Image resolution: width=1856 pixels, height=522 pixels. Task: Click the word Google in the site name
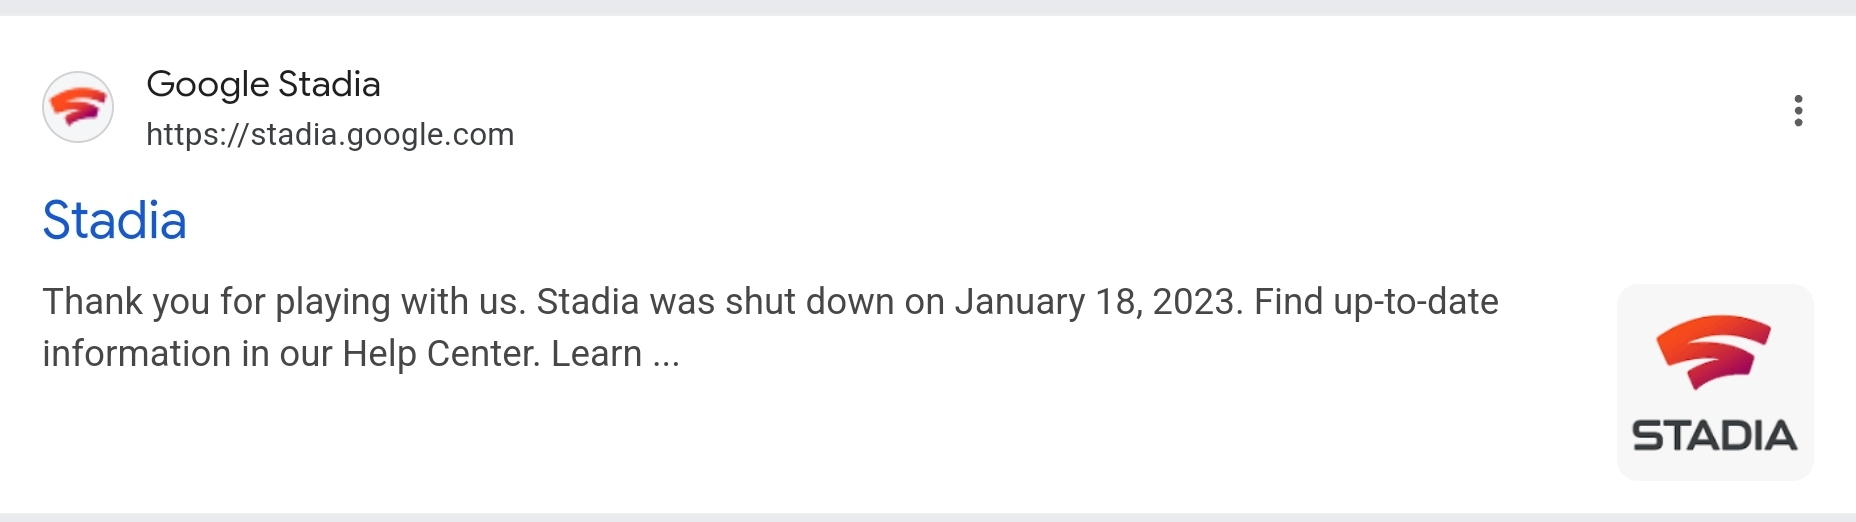tap(207, 84)
